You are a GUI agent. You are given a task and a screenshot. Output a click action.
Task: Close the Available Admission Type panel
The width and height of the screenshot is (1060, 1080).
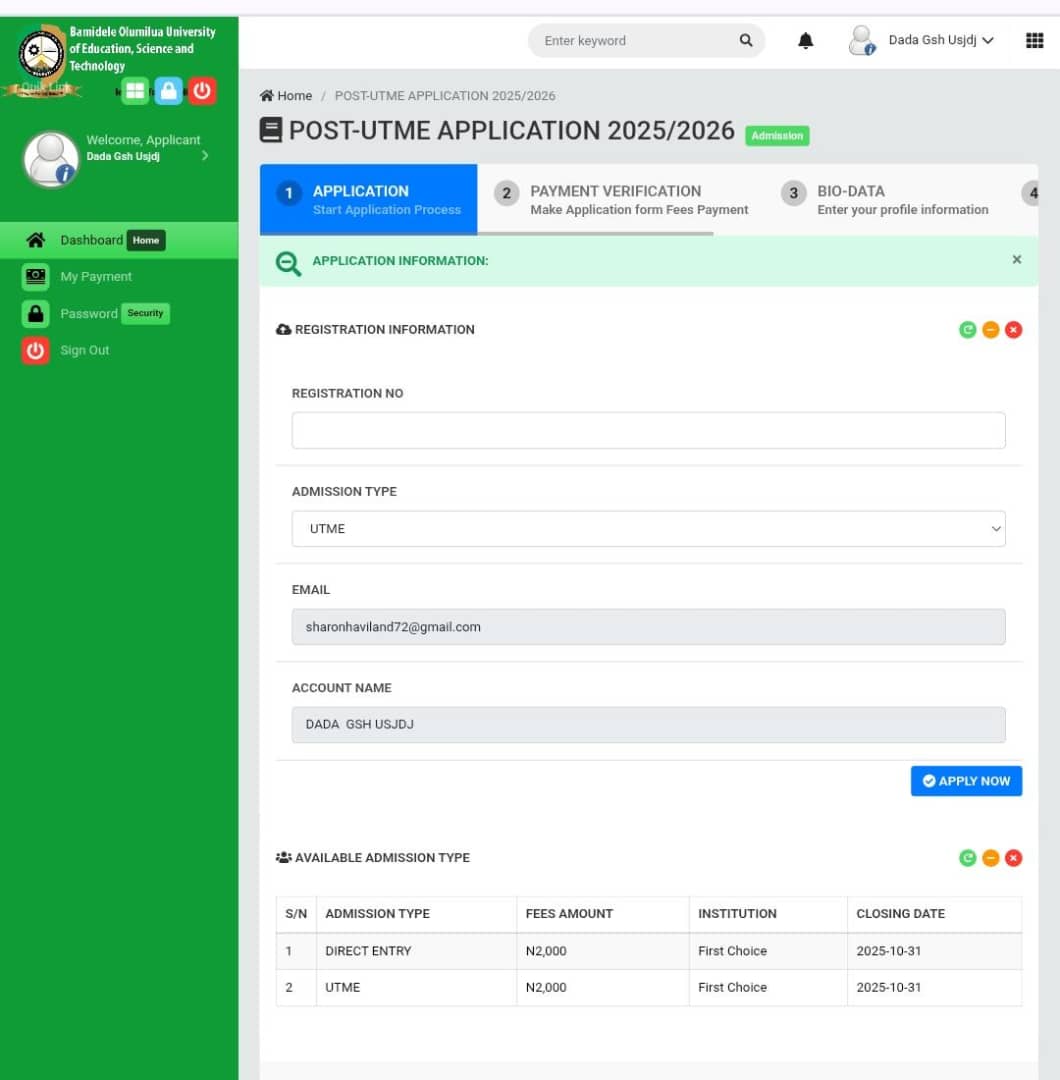coord(1012,858)
